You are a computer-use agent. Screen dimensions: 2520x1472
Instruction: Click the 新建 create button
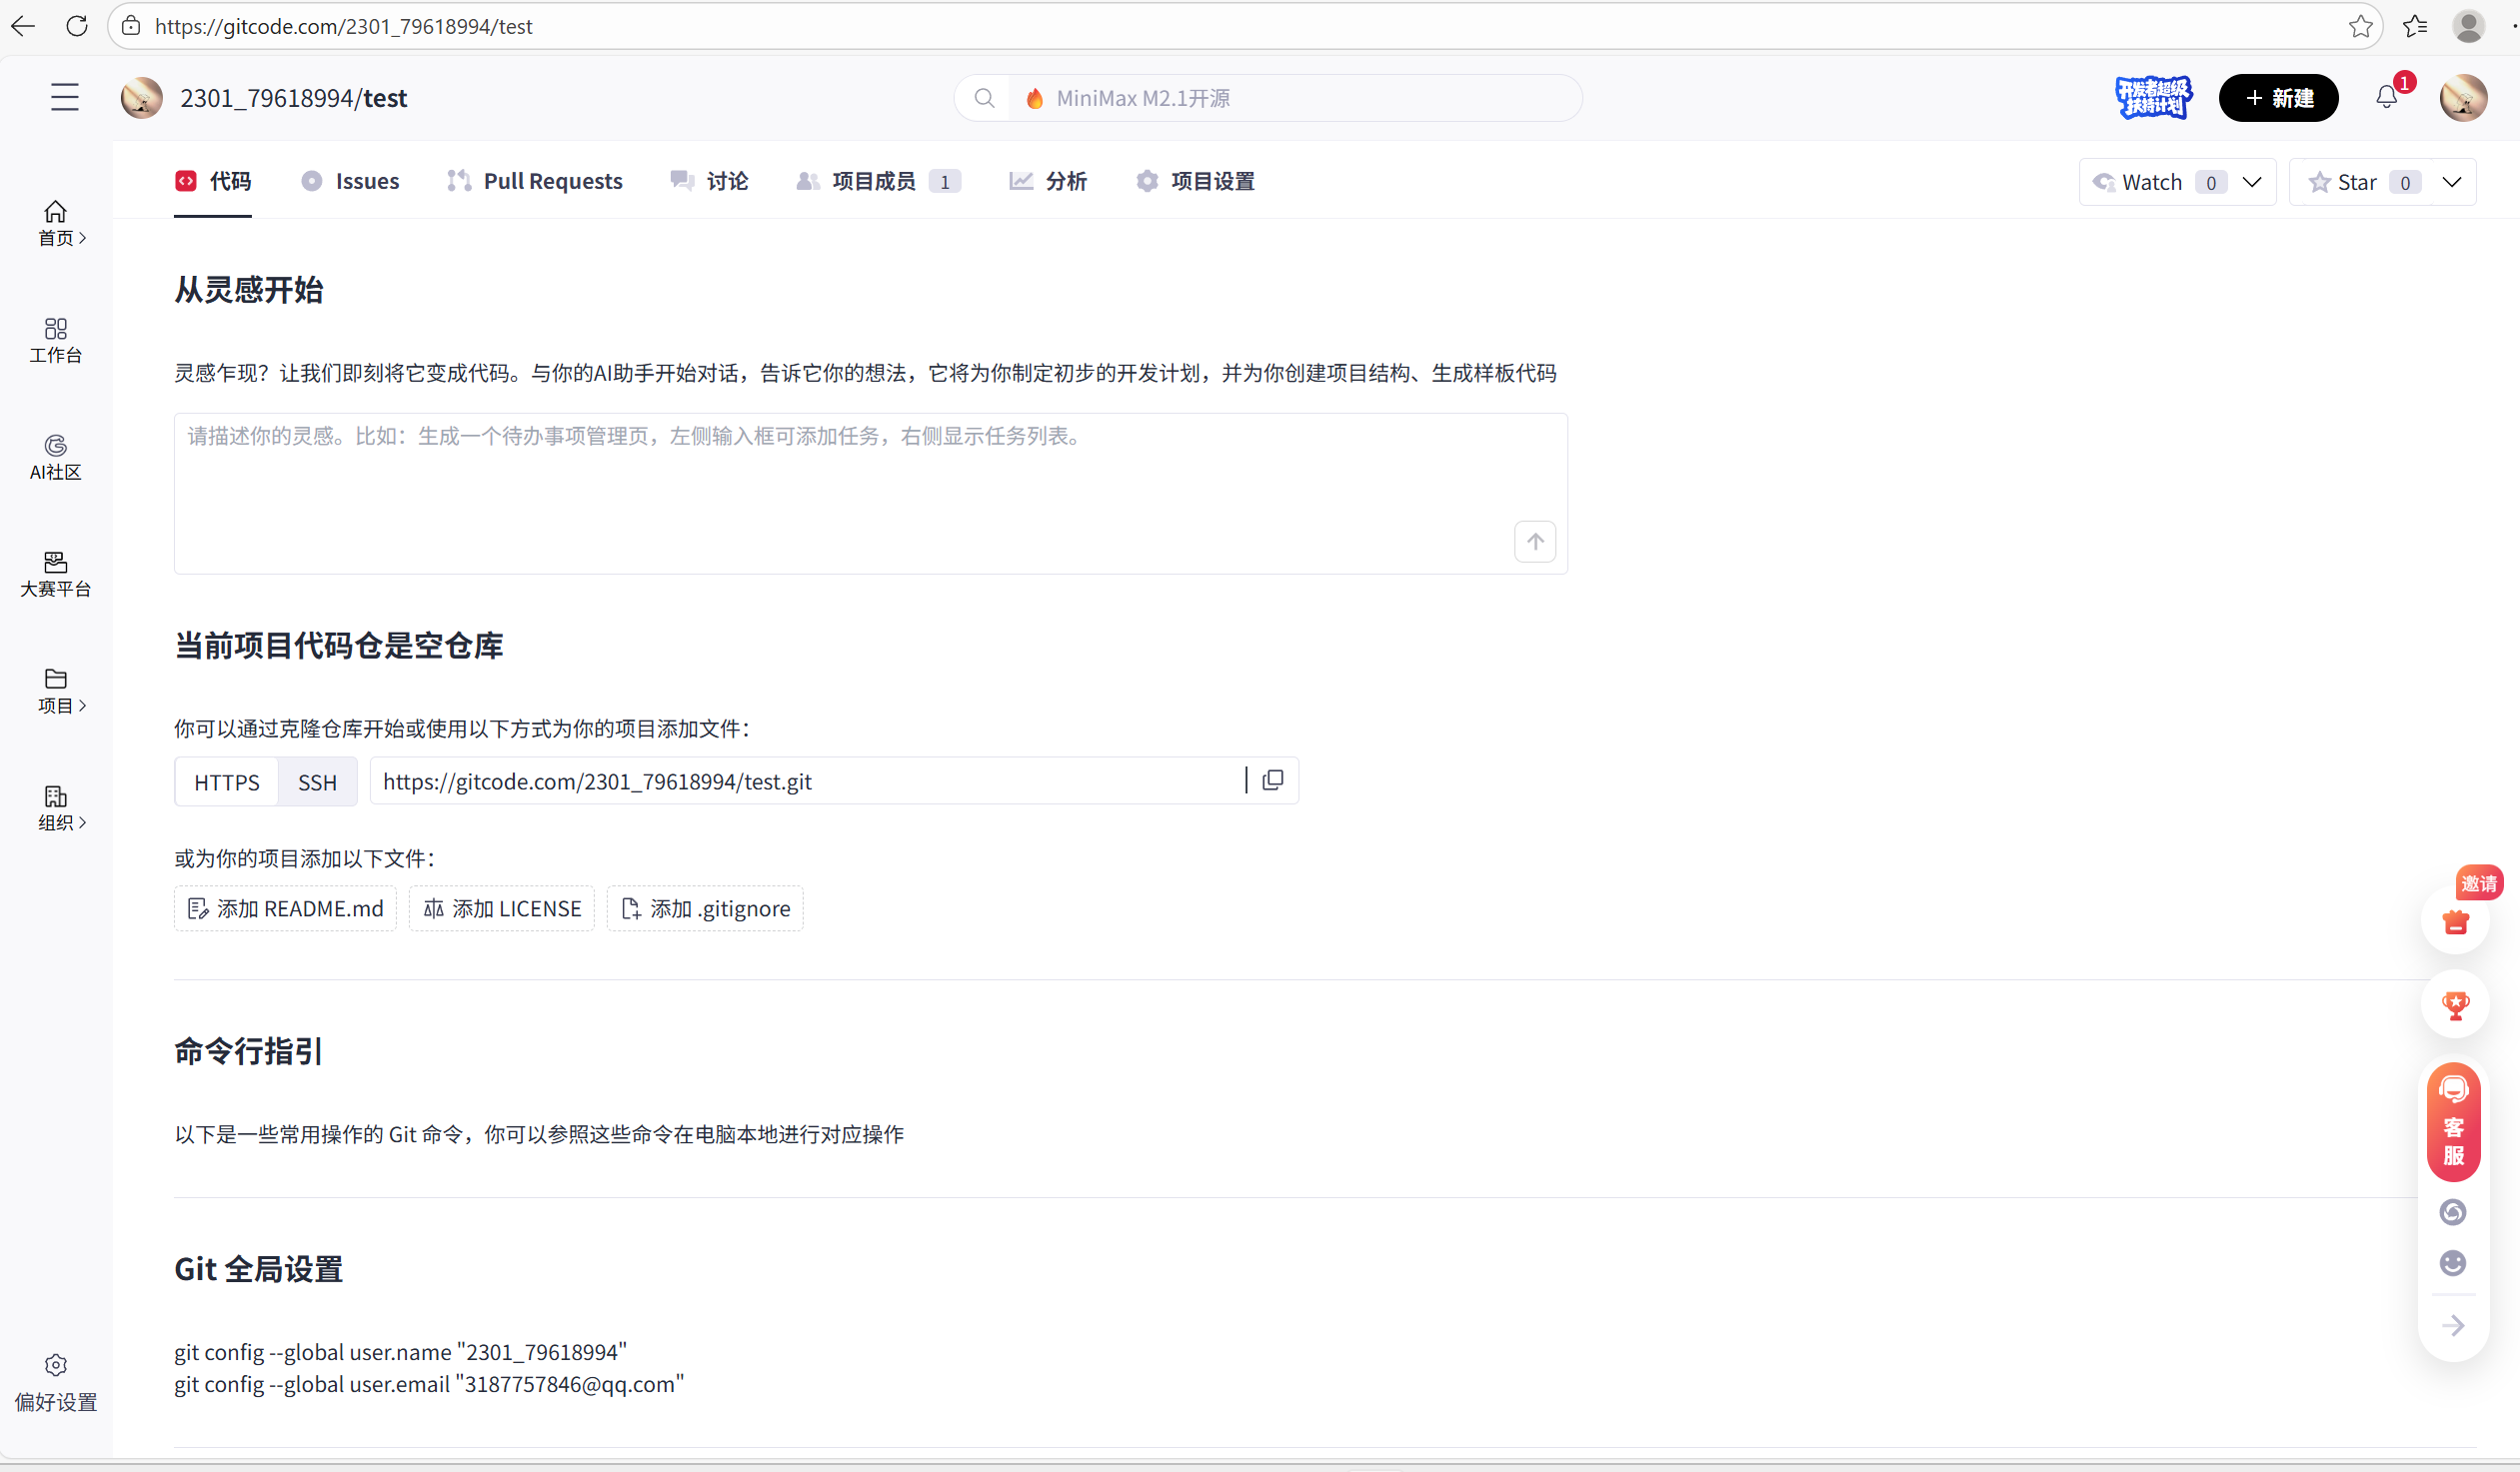[2278, 98]
